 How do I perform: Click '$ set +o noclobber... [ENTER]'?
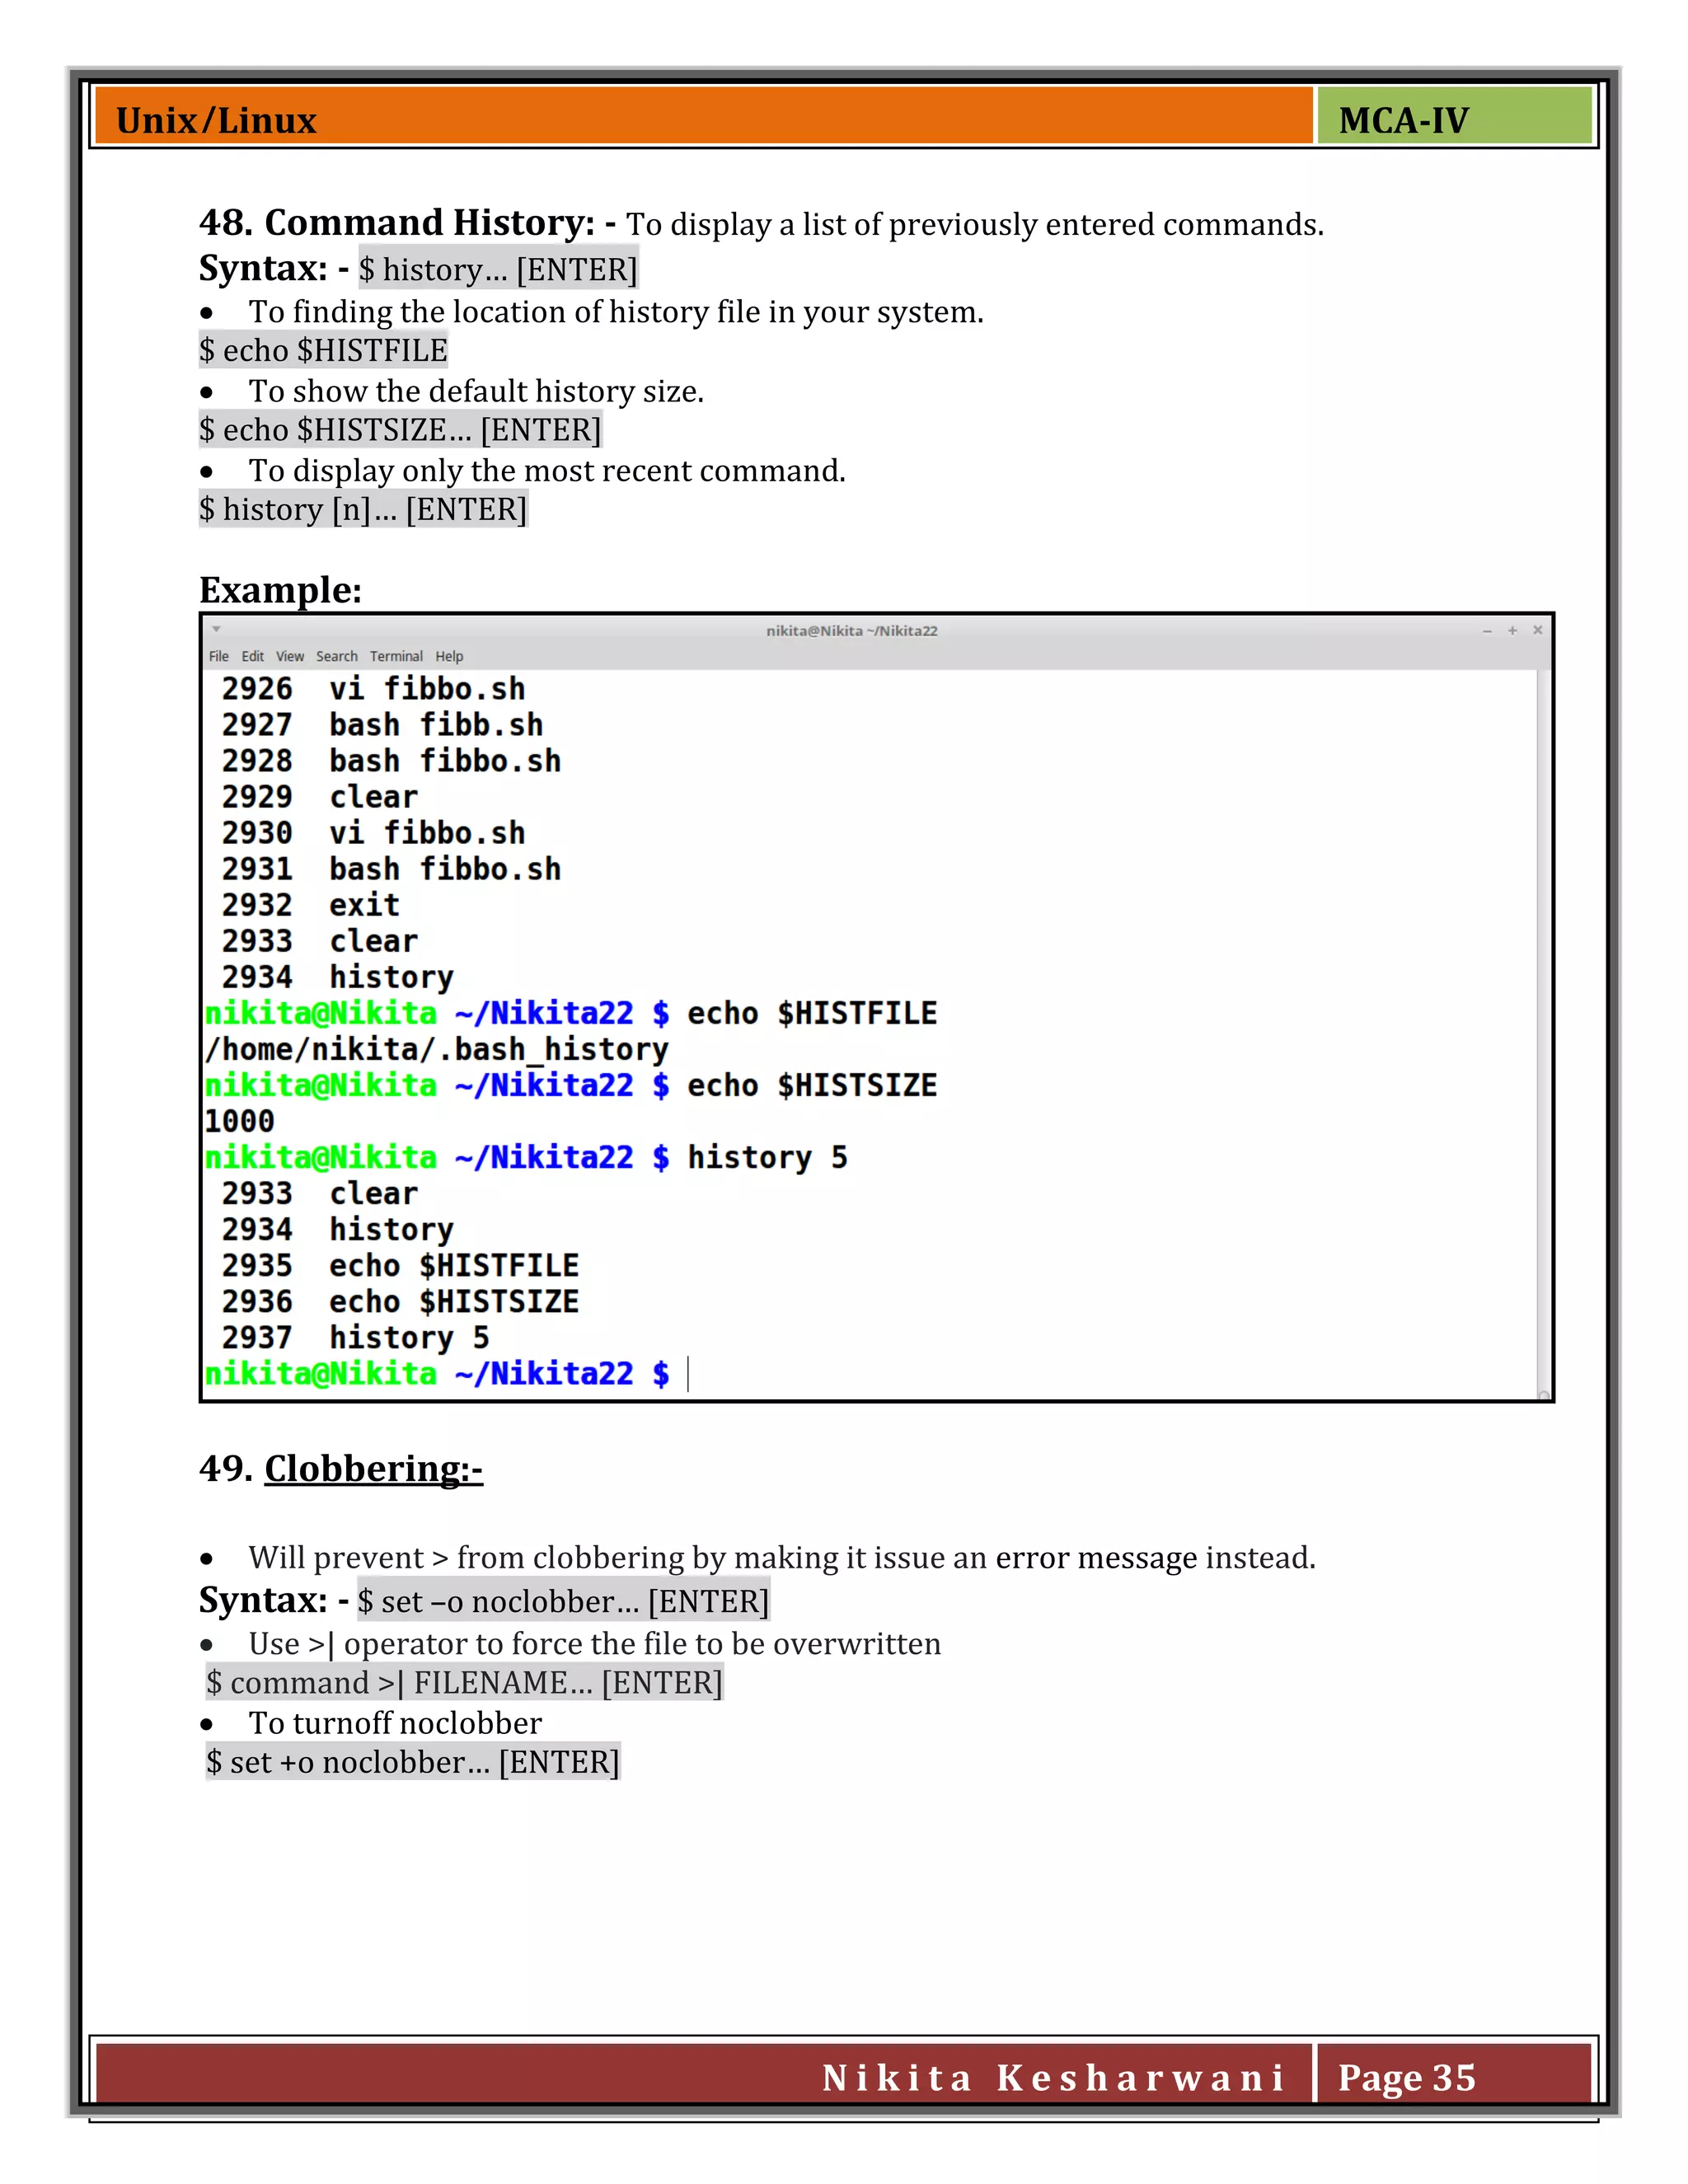pyautogui.click(x=413, y=1762)
